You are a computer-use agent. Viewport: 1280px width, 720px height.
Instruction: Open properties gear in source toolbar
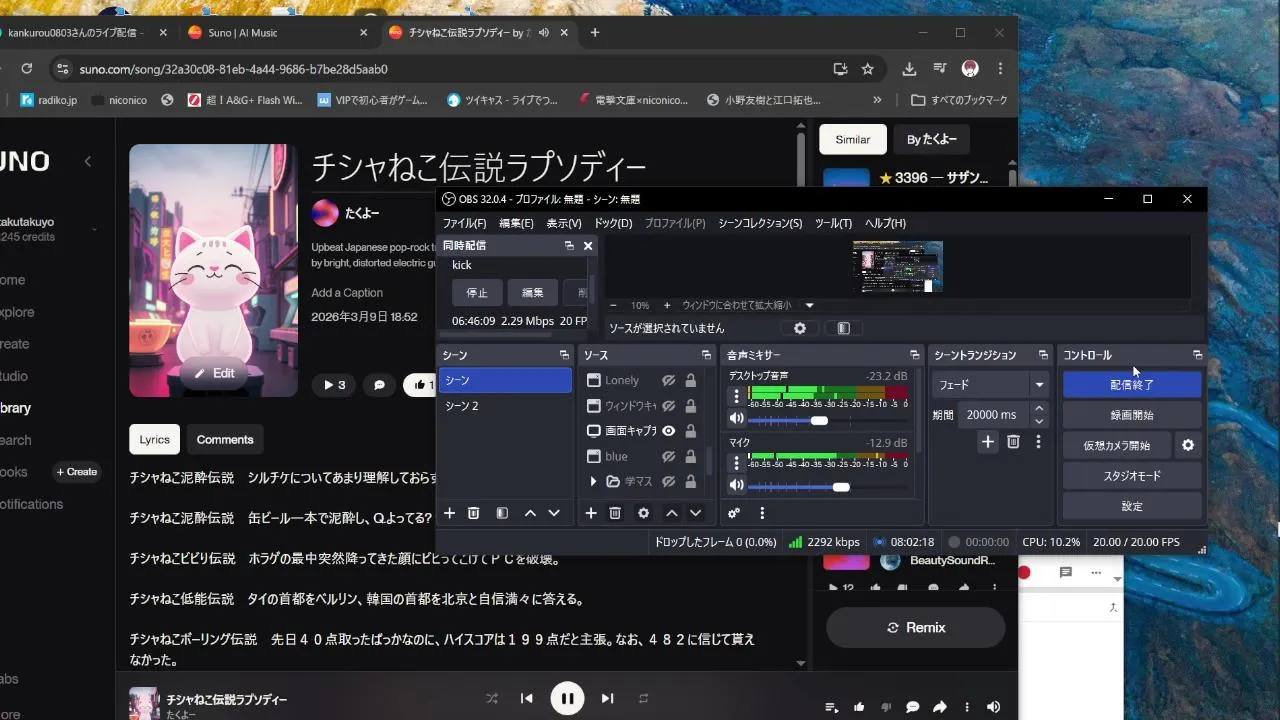pos(800,328)
